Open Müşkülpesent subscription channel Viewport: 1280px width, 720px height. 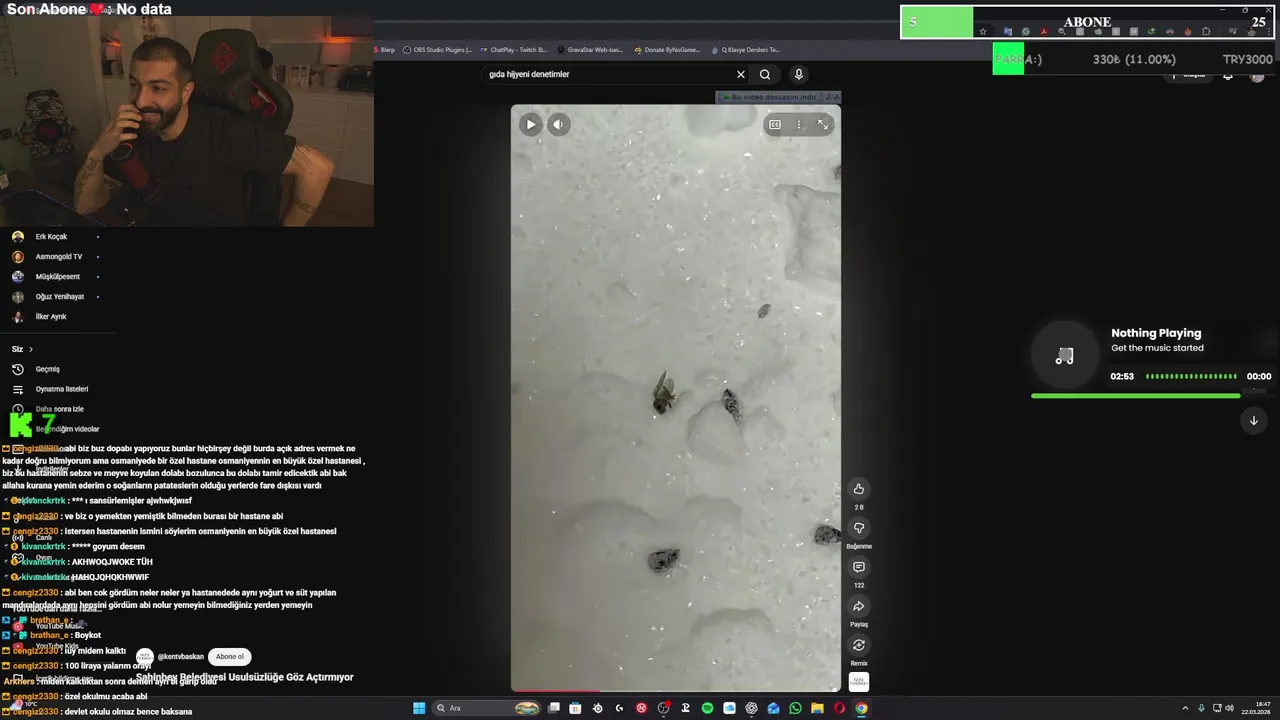tap(57, 277)
